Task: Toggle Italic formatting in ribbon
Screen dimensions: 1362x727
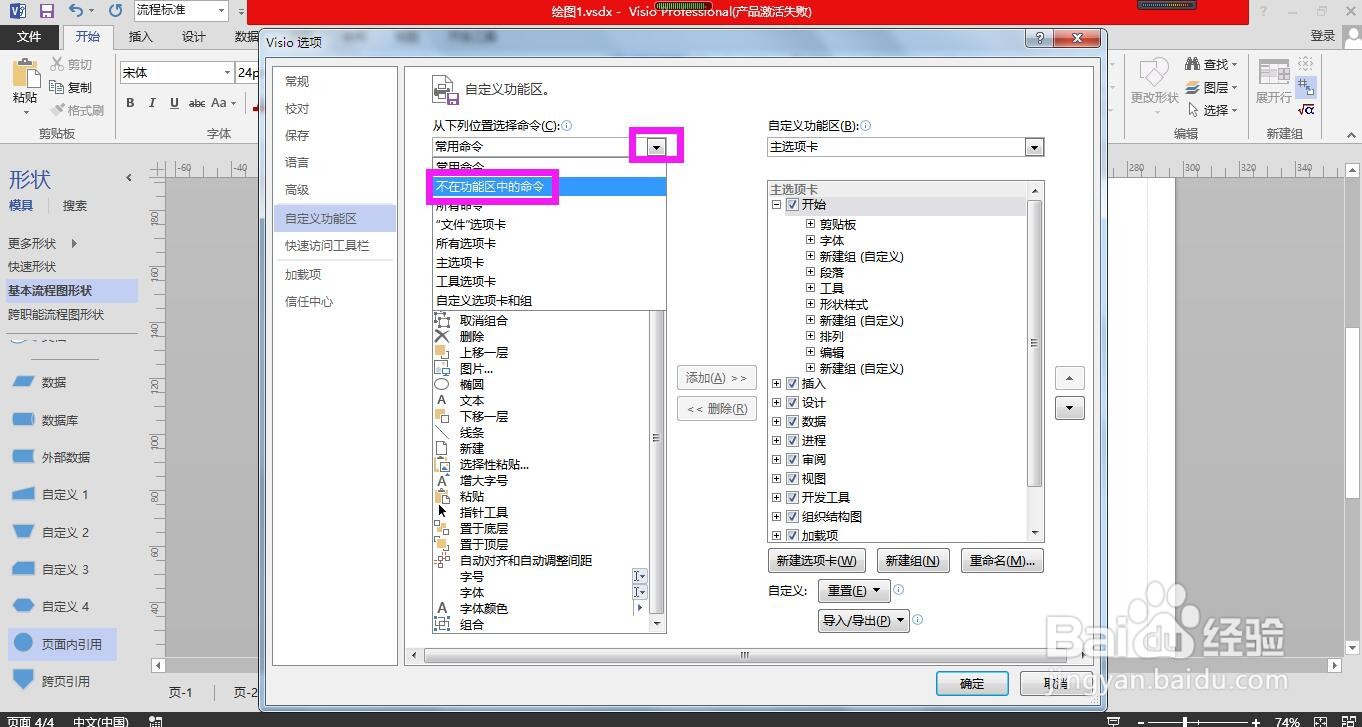Action: pyautogui.click(x=152, y=103)
